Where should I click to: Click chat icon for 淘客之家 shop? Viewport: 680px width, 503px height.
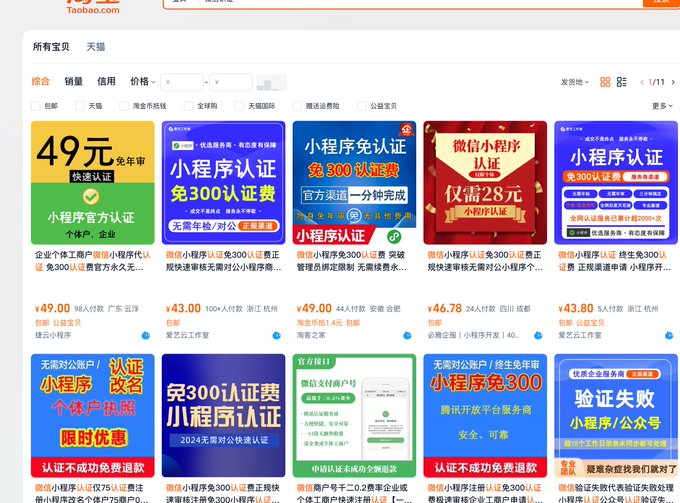pos(407,335)
